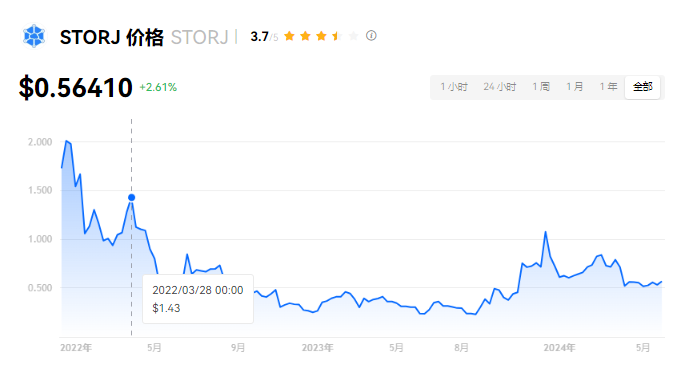The image size is (675, 366).
Task: Click the $0.56410 price value
Action: (x=76, y=87)
